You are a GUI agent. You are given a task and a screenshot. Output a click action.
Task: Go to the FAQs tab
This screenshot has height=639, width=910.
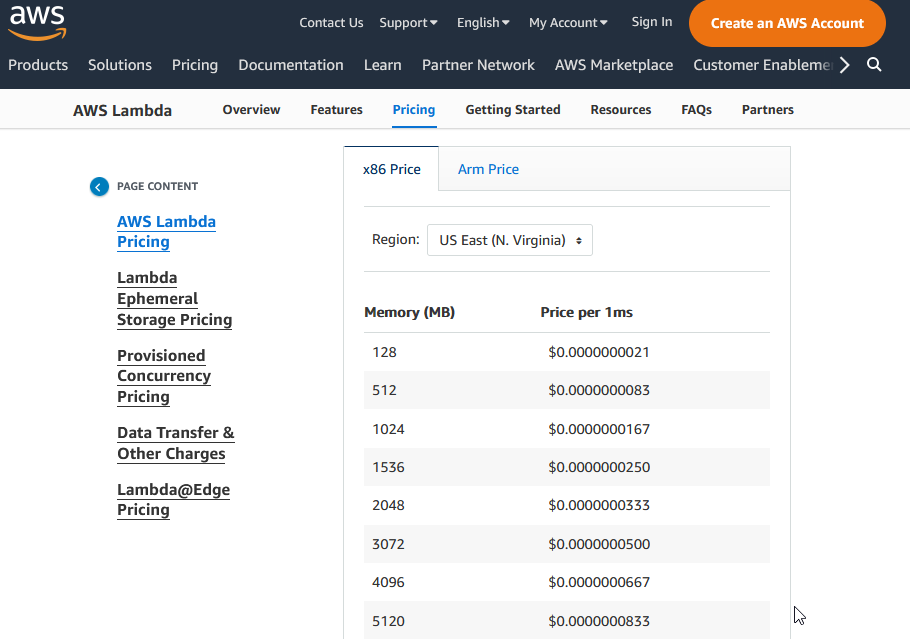pyautogui.click(x=696, y=110)
